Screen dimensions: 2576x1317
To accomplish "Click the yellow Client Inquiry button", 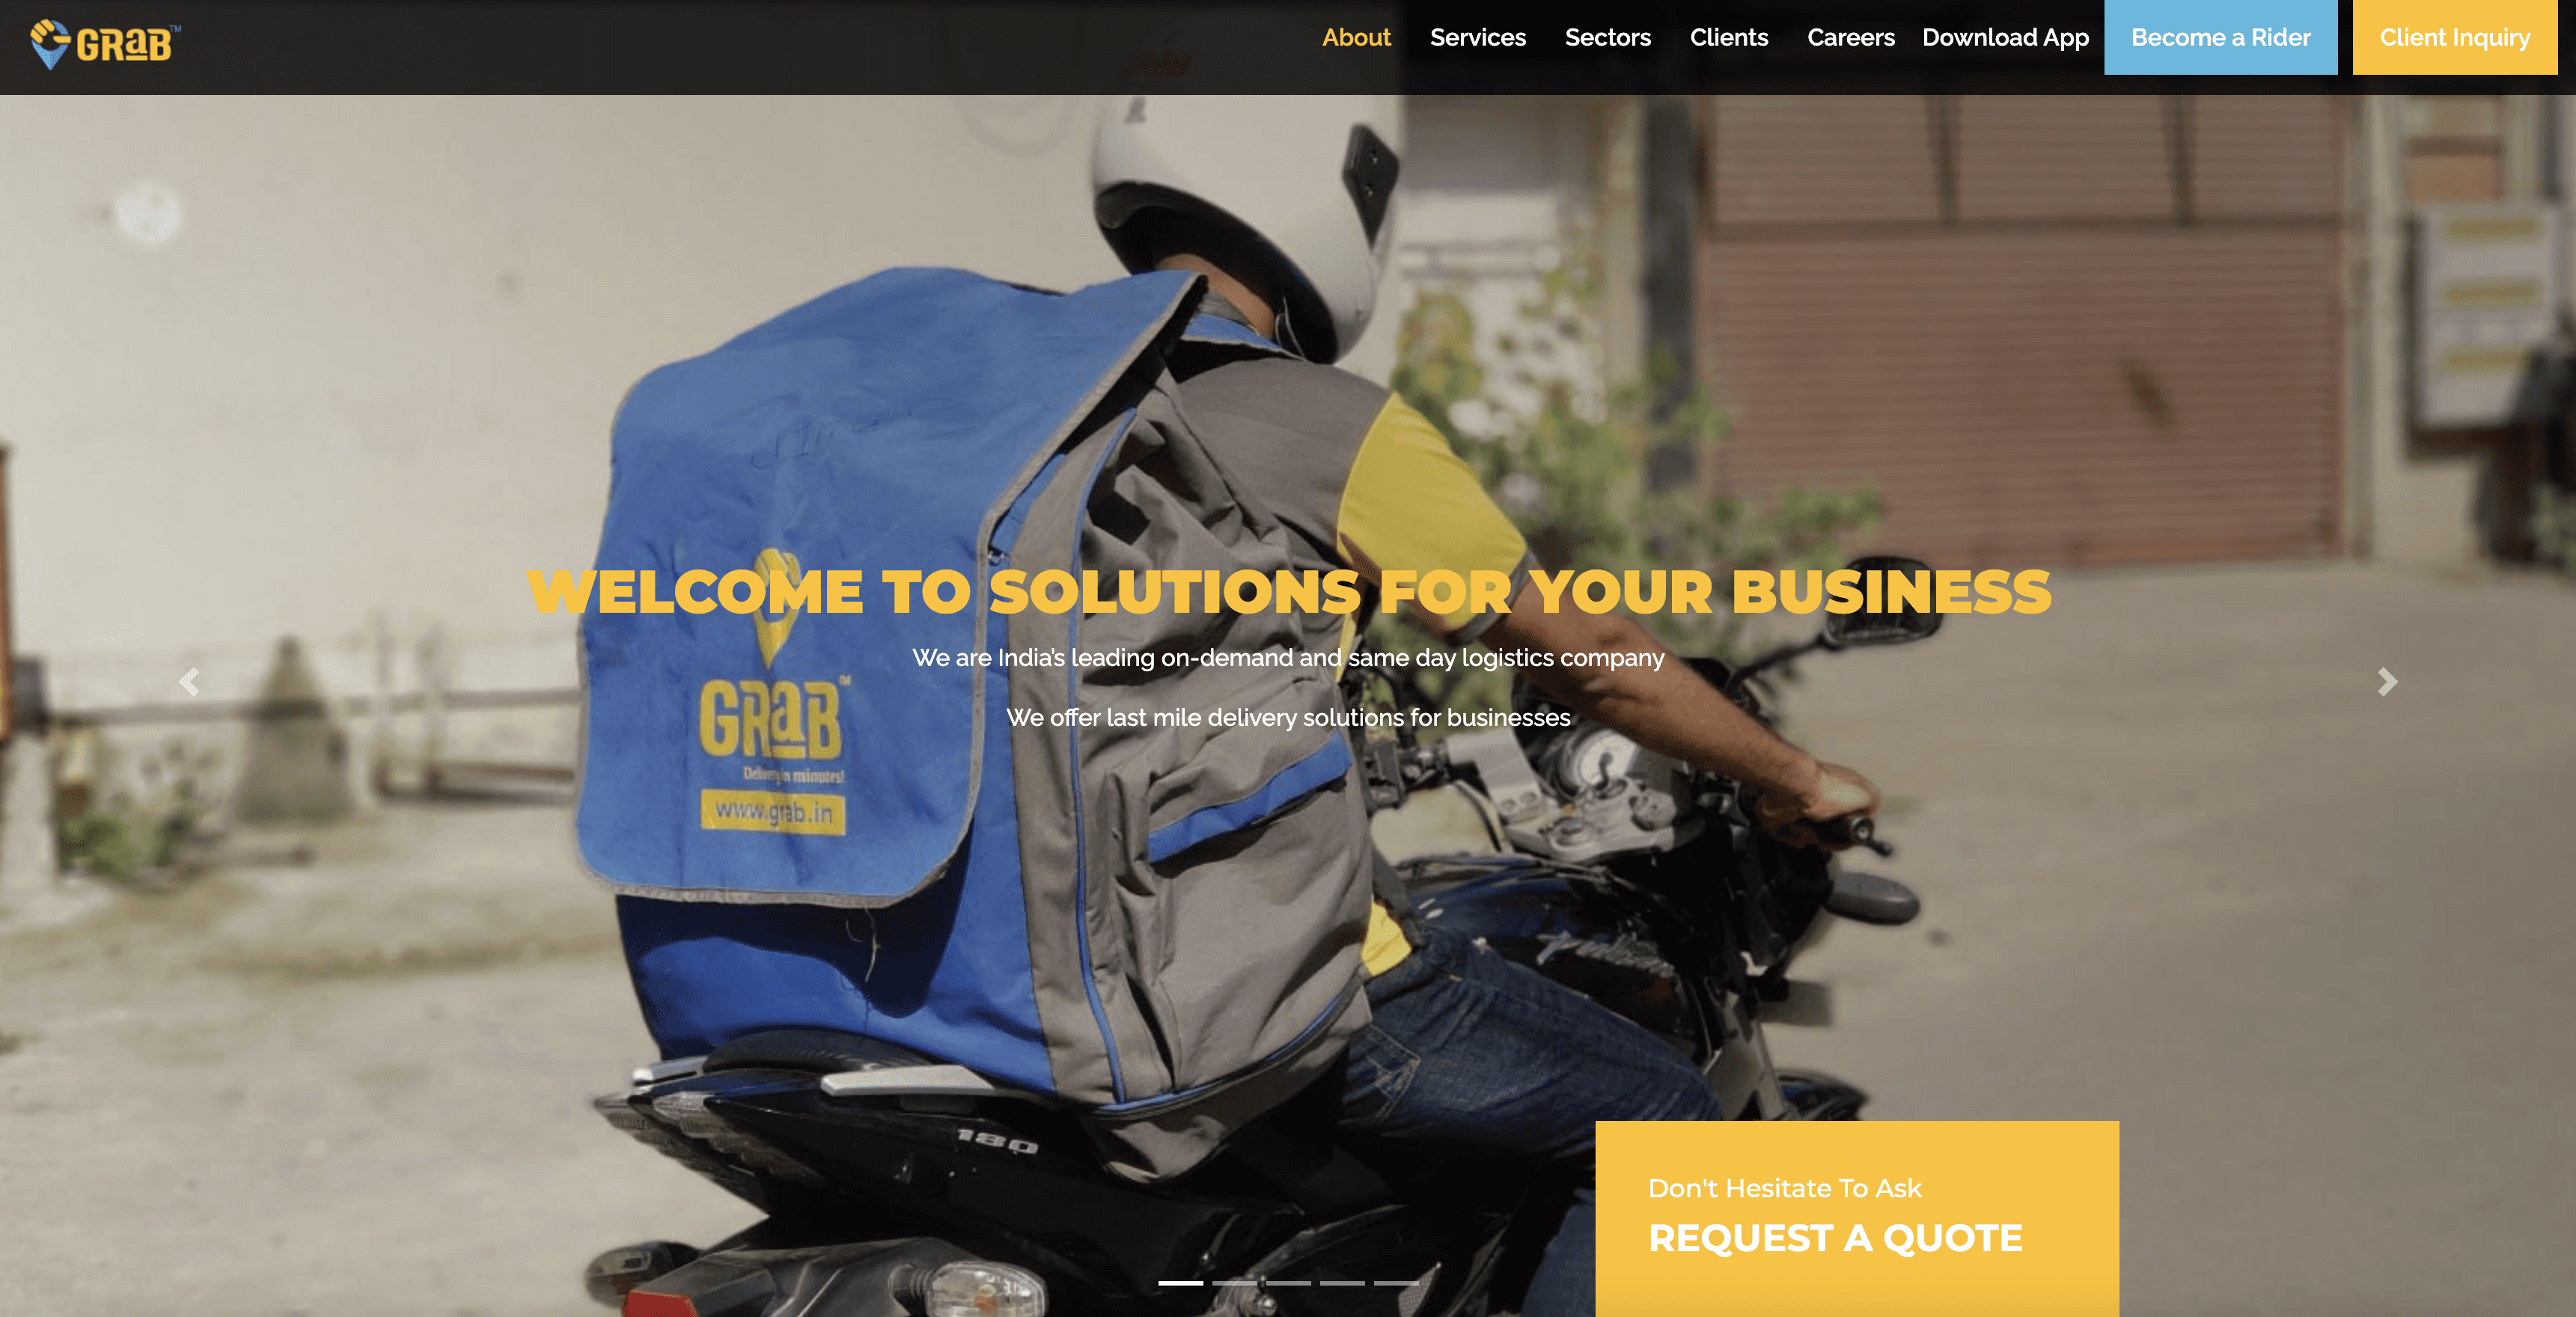I will pos(2454,37).
